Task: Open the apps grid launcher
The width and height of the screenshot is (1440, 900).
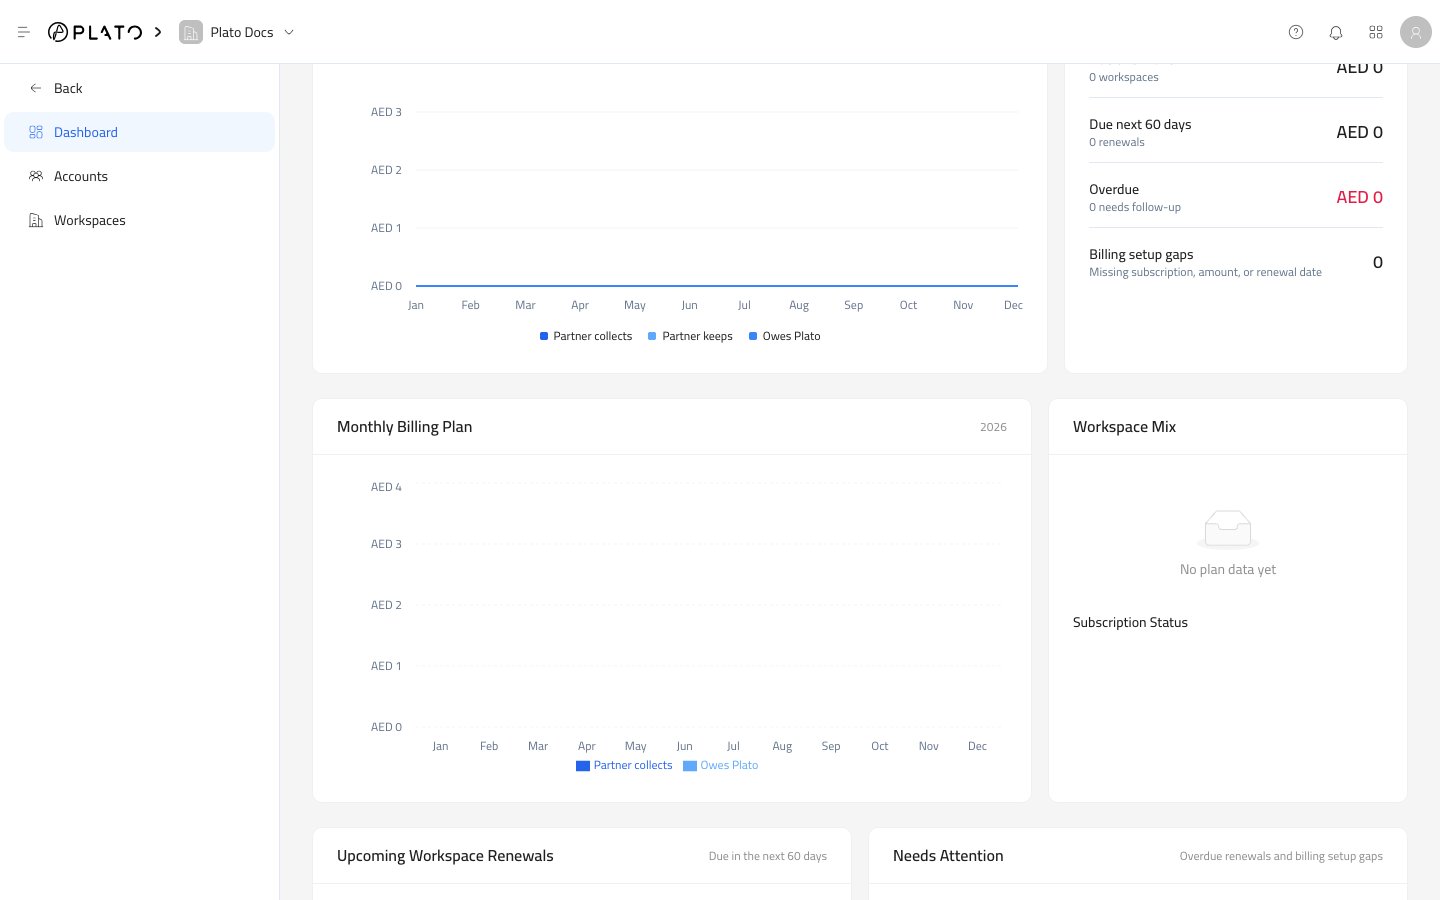Action: 1376,32
